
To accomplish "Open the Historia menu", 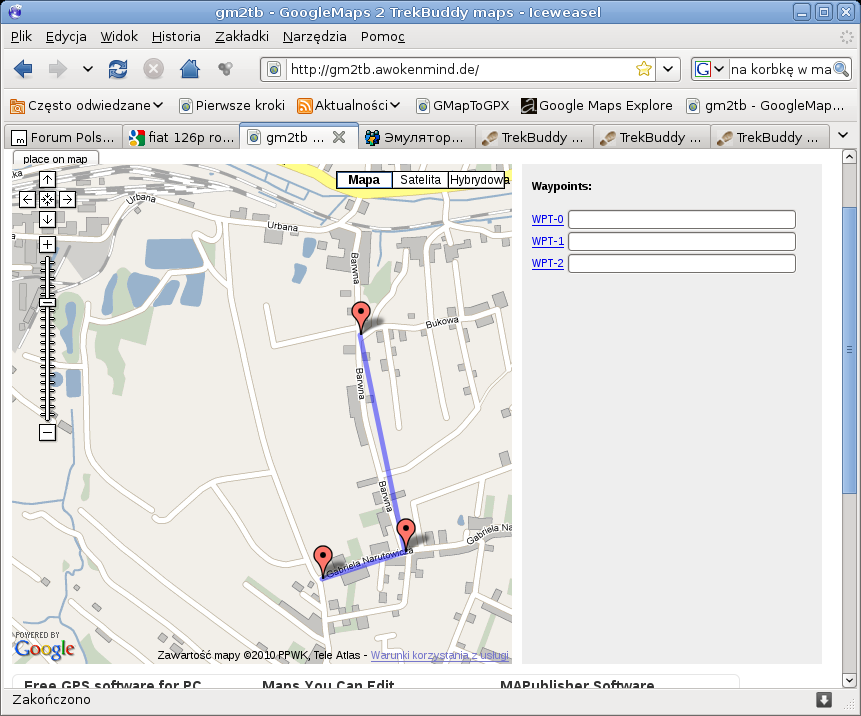I will 176,37.
